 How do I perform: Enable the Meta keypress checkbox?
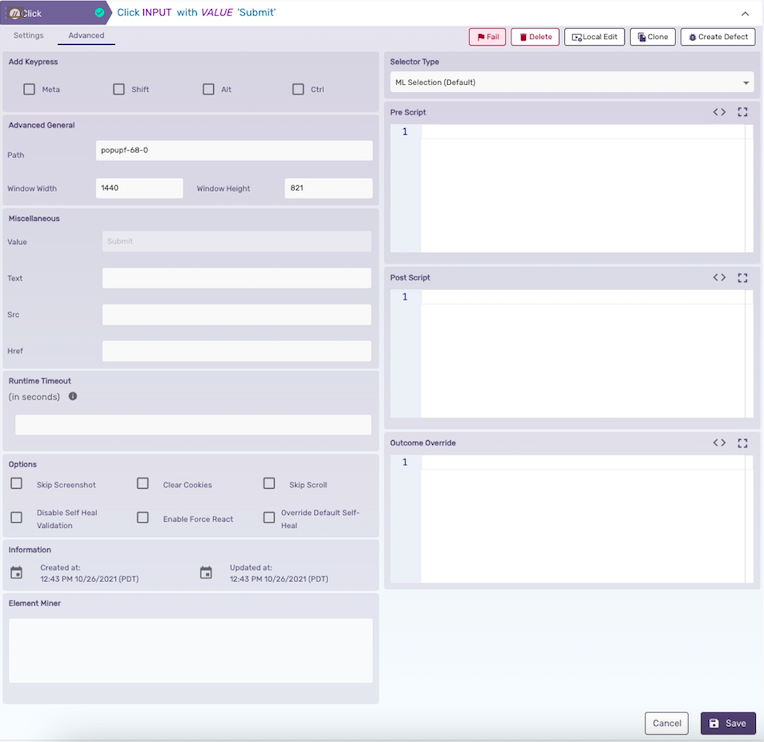click(x=29, y=89)
